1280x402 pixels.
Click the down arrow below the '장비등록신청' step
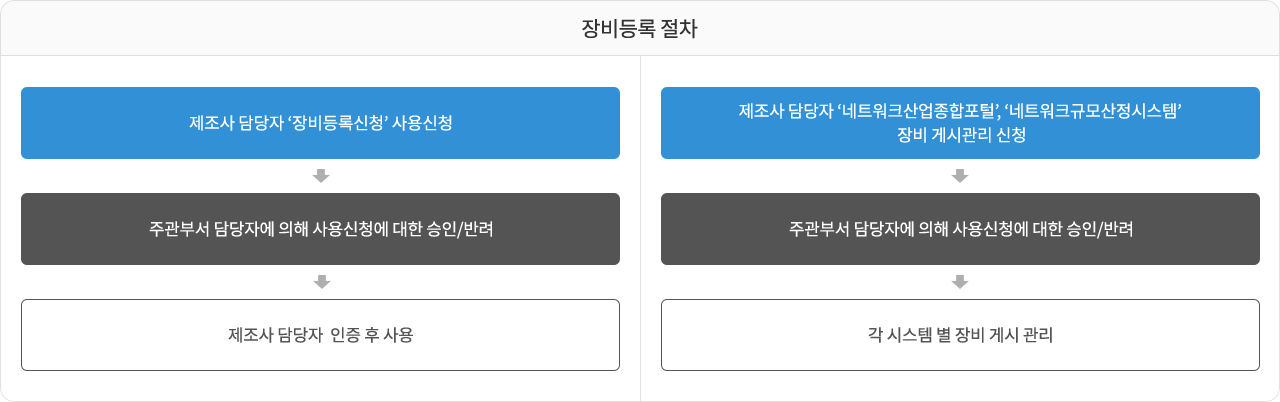click(321, 176)
